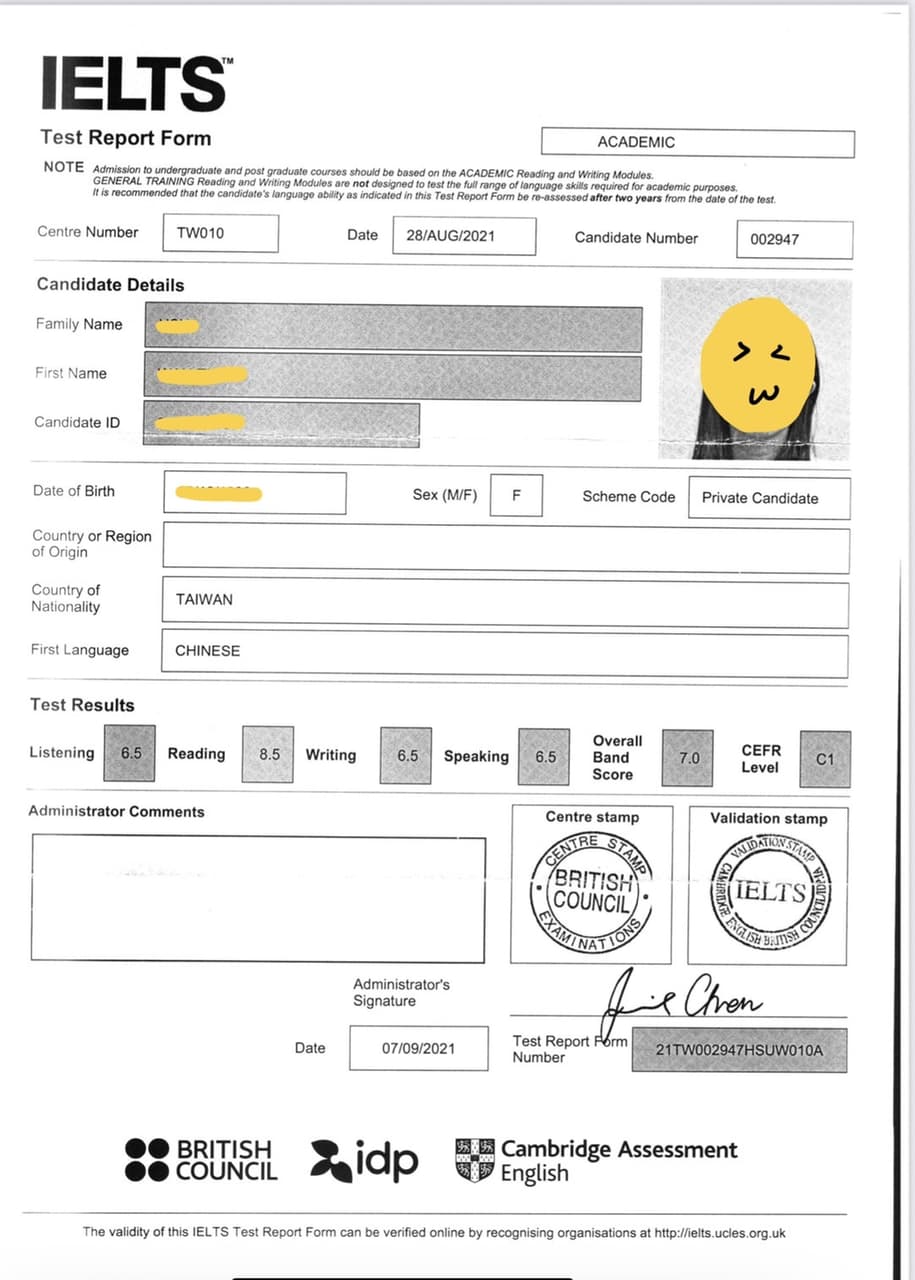The height and width of the screenshot is (1280, 915).
Task: Click the Centre Number field TW010
Action: (218, 234)
